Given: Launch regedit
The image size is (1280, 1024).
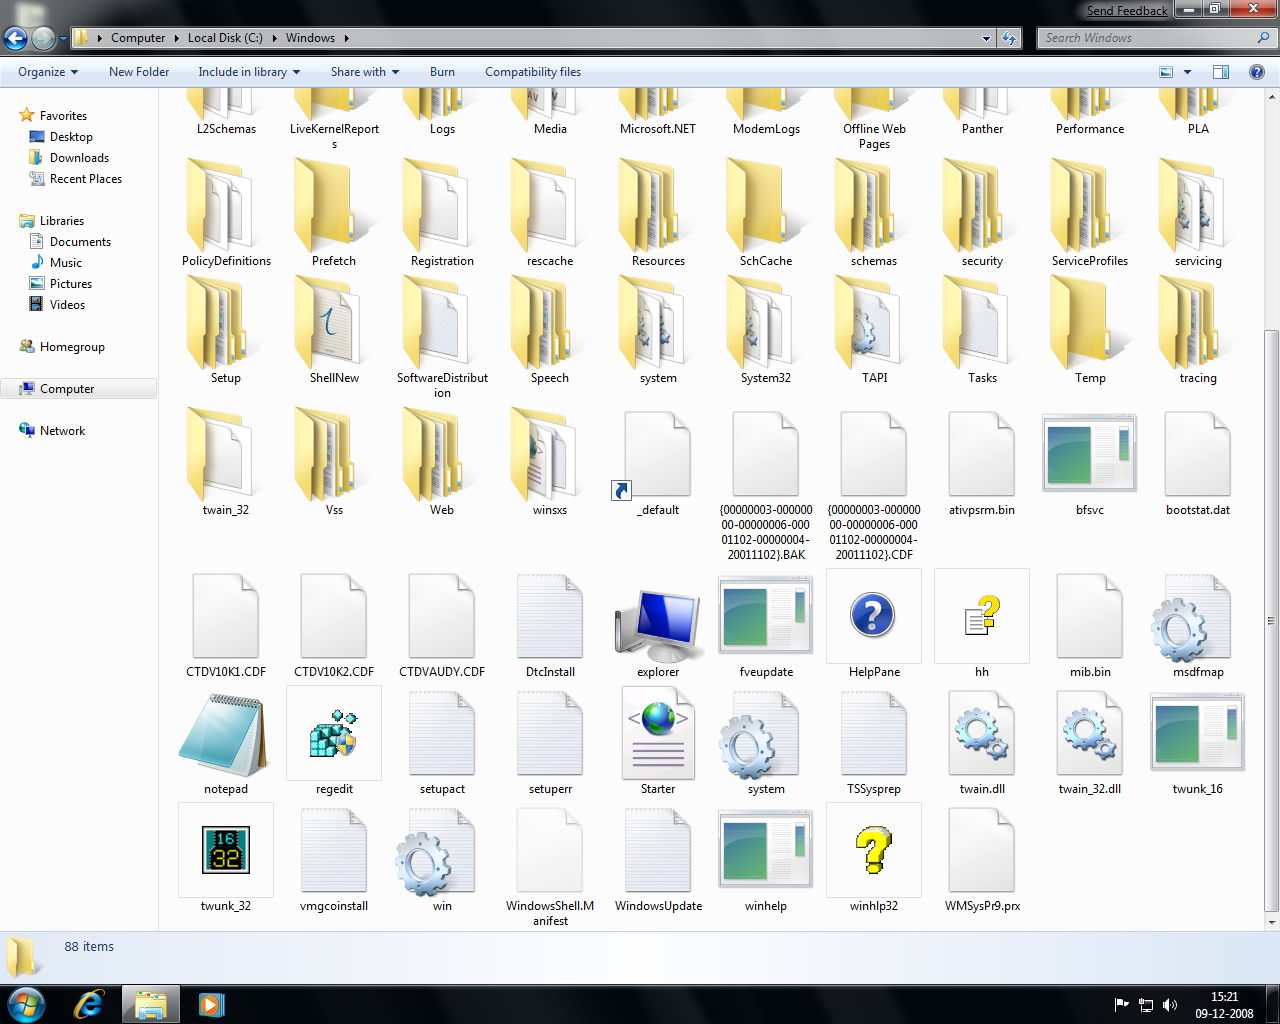Looking at the screenshot, I should [x=333, y=735].
